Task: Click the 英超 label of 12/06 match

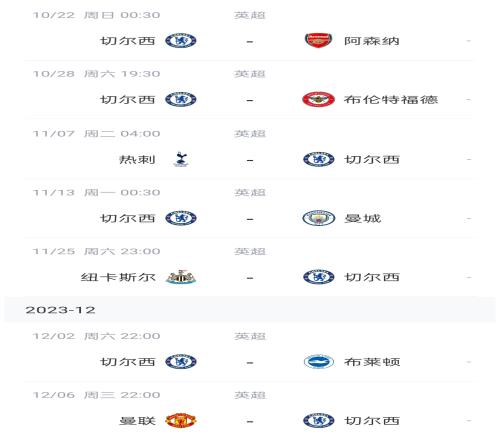Action: tap(250, 395)
